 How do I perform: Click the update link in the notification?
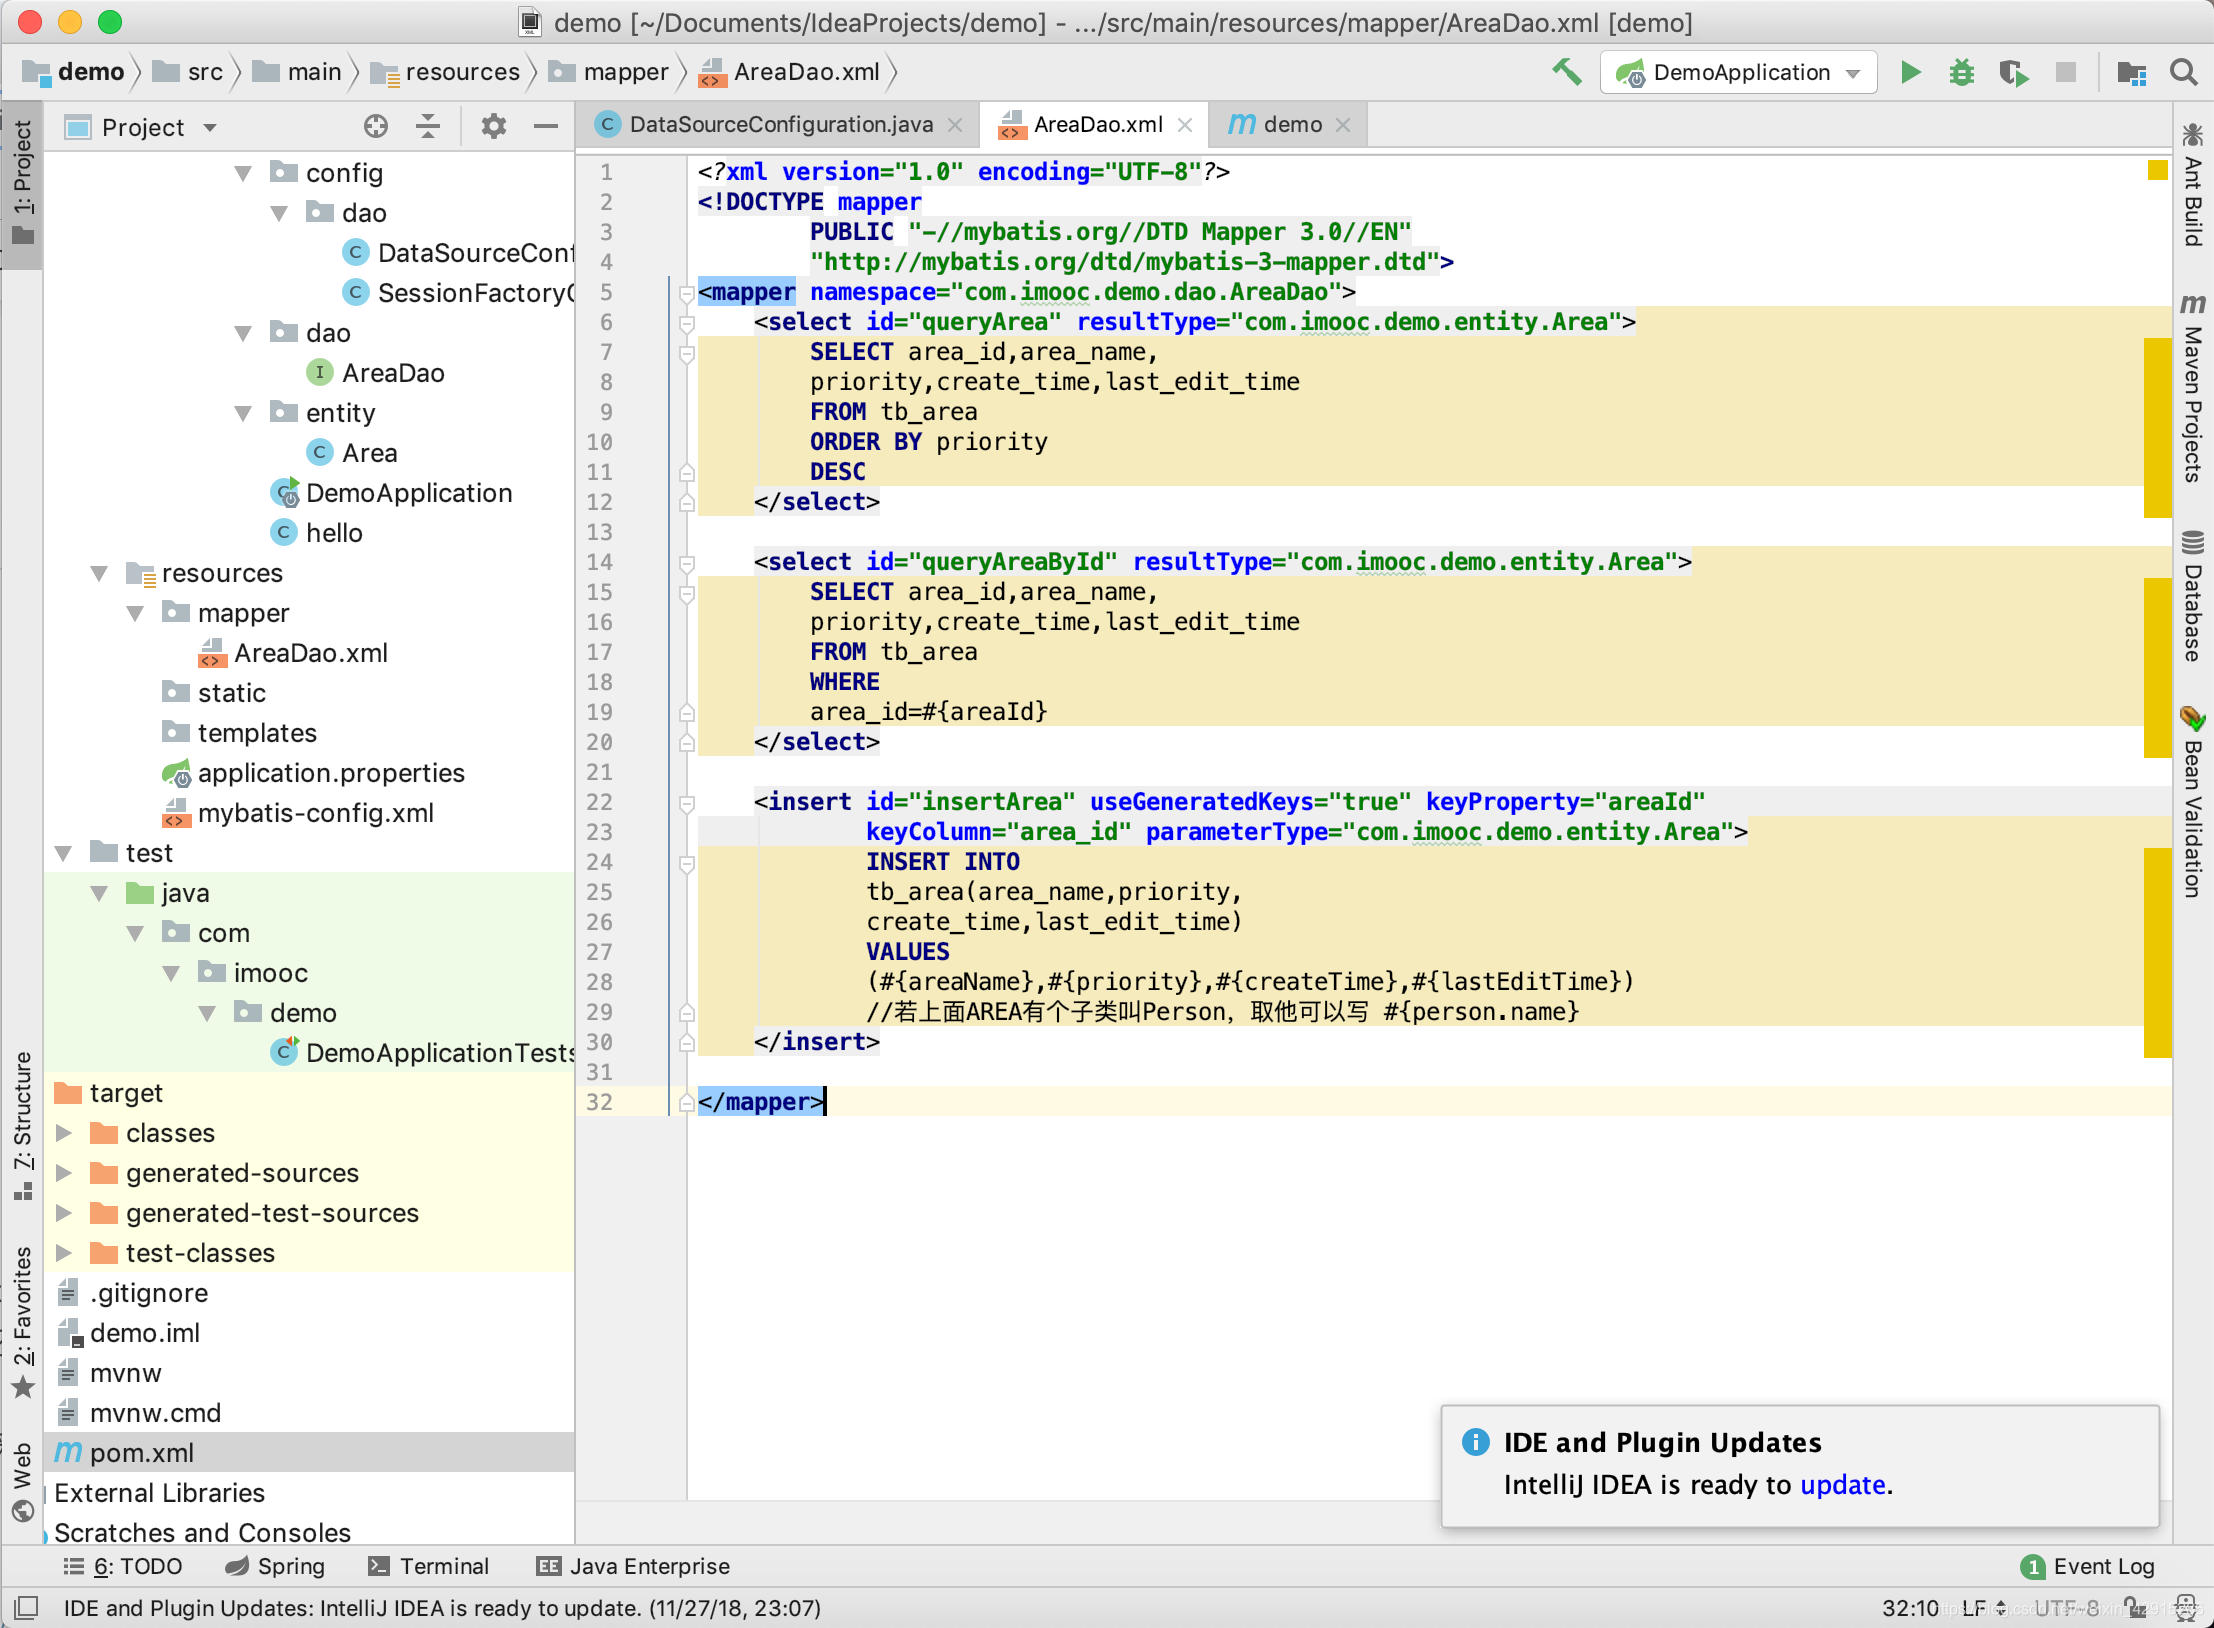(1843, 1484)
